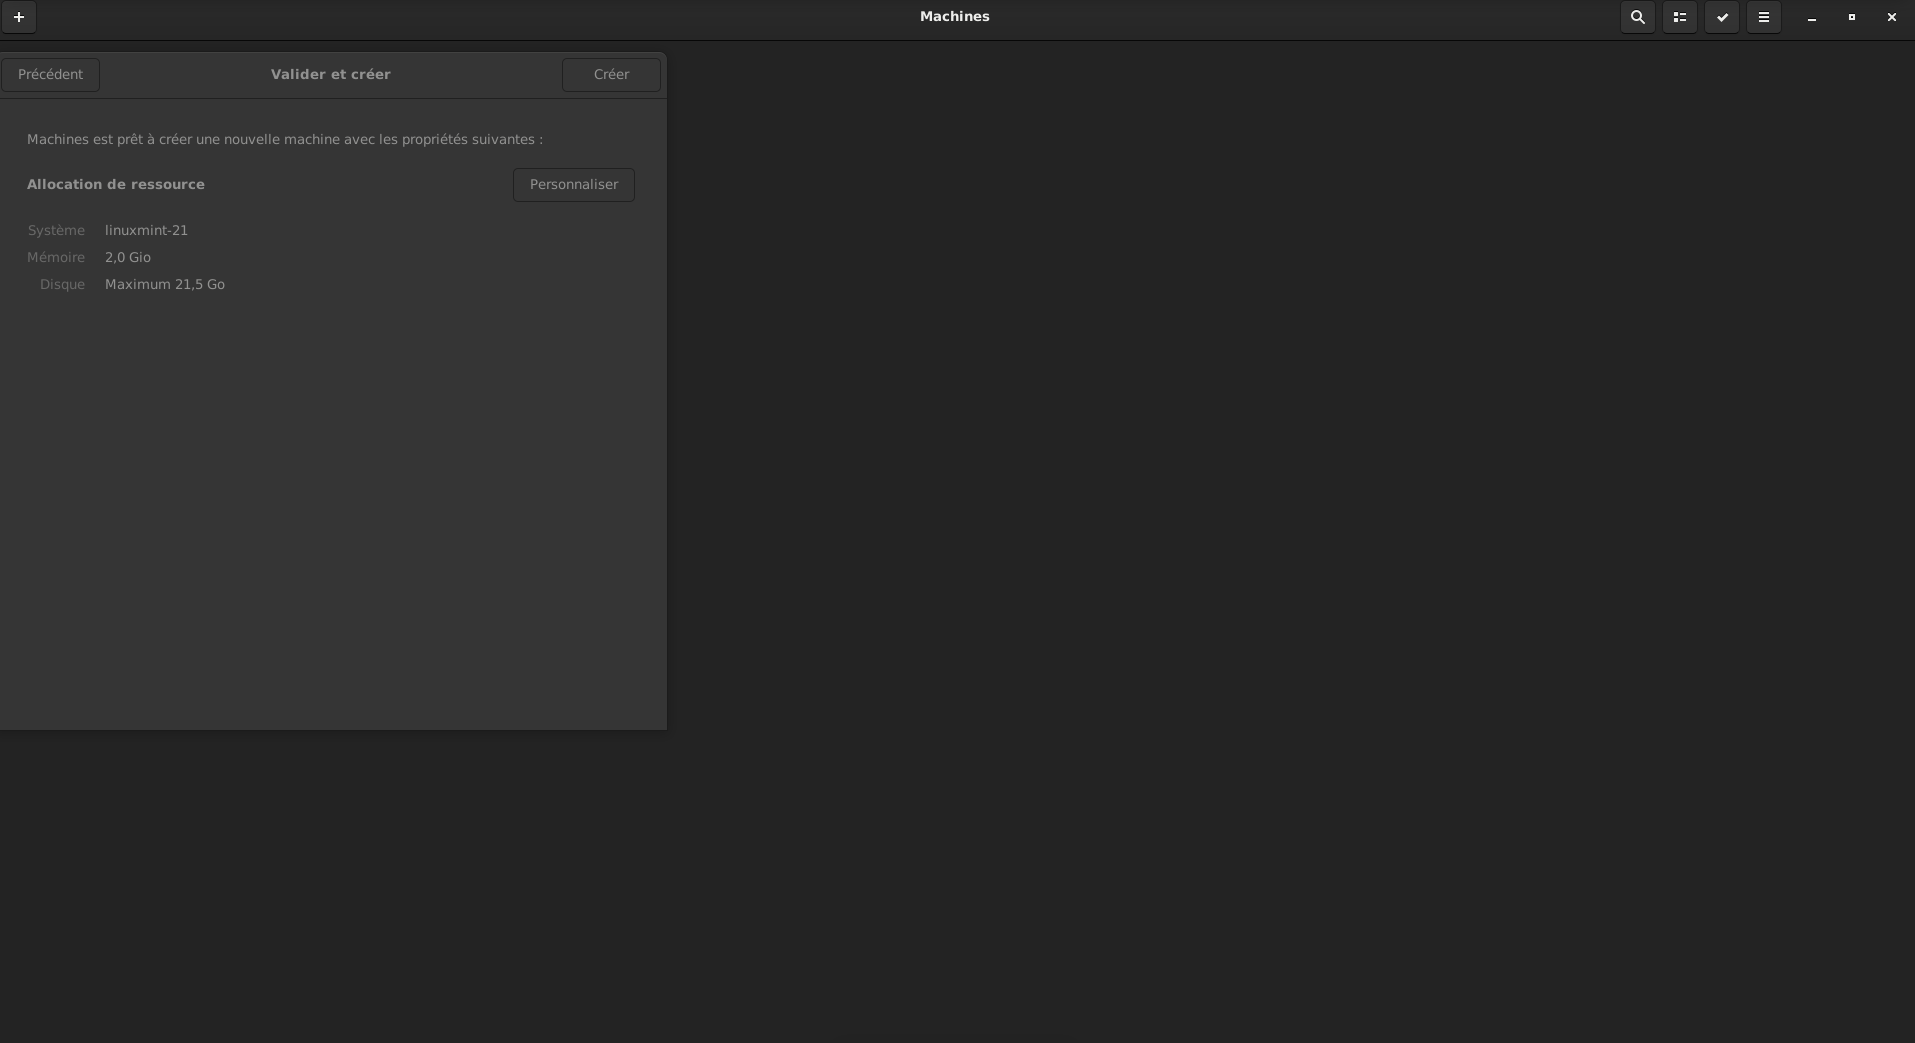Viewport: 1915px width, 1043px height.
Task: Close the Machines window
Action: pyautogui.click(x=1892, y=17)
